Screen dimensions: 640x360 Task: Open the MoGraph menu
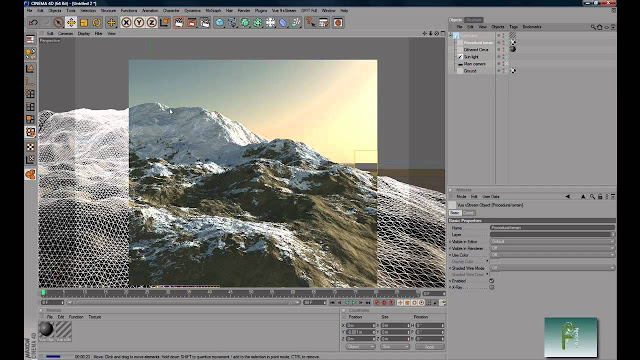point(213,11)
